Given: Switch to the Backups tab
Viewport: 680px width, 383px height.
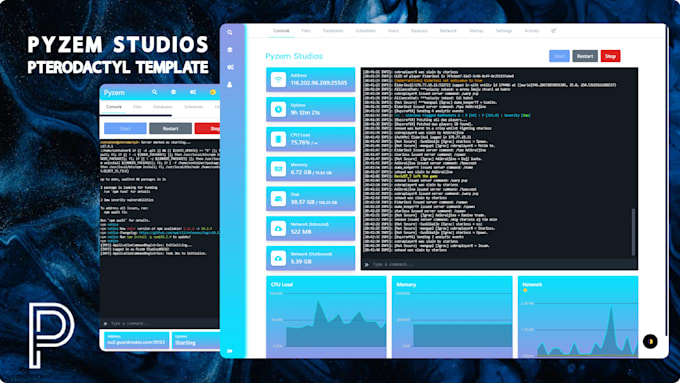Looking at the screenshot, I should (x=419, y=31).
